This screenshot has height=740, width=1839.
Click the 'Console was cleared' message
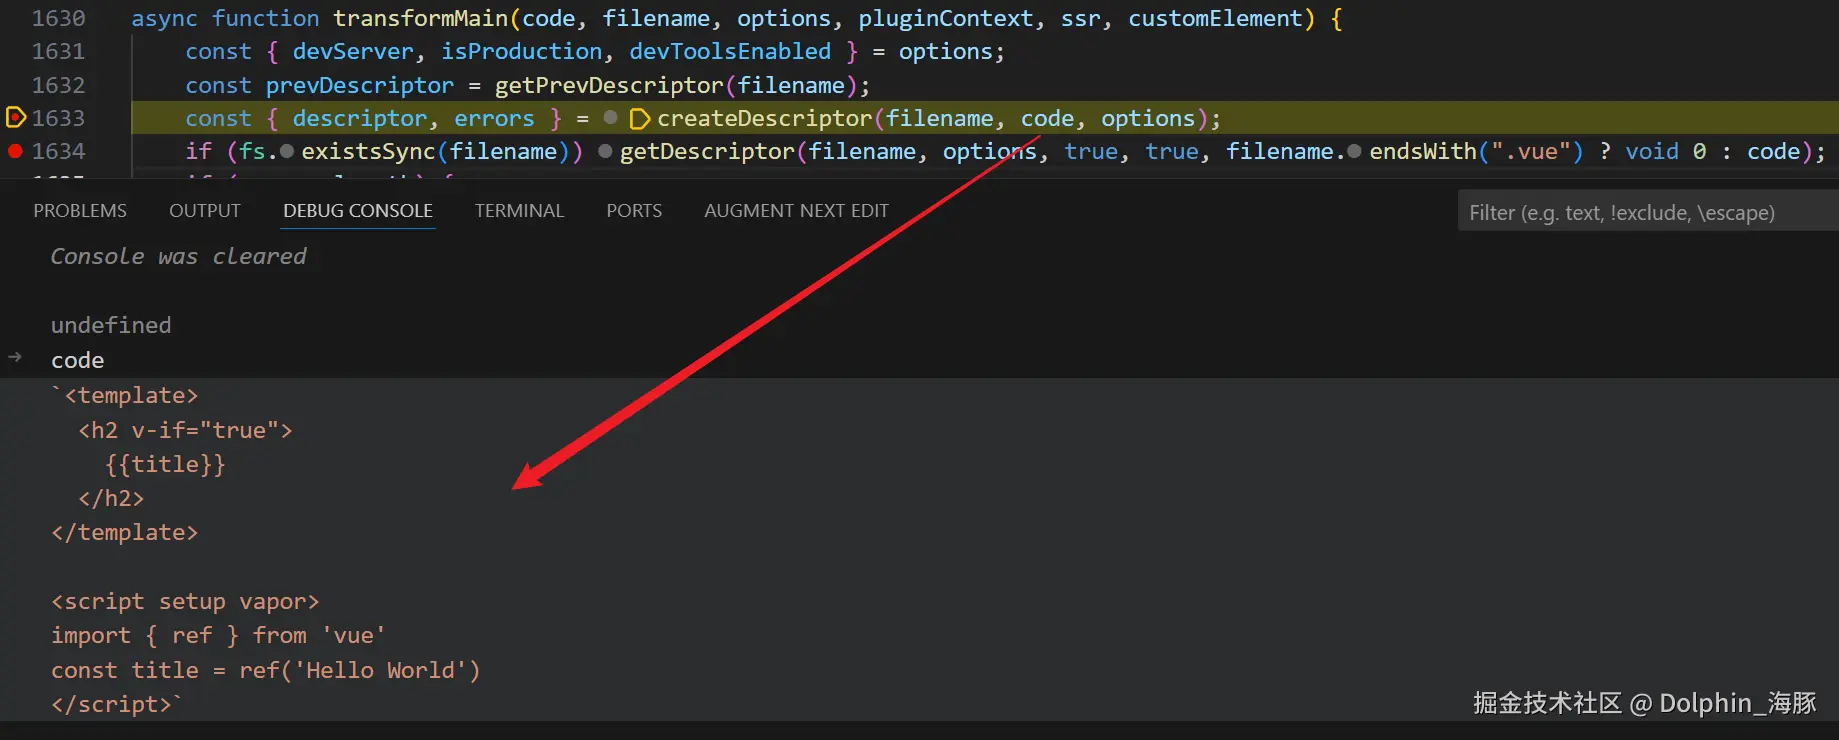coord(178,256)
